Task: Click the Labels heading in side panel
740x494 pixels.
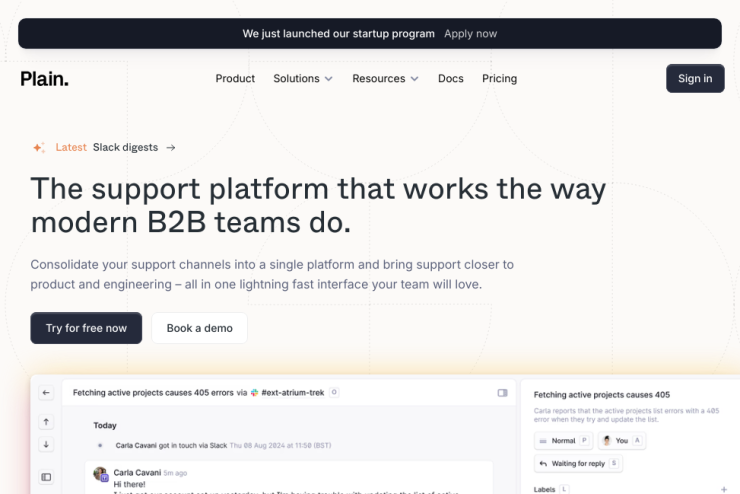Action: tap(544, 489)
